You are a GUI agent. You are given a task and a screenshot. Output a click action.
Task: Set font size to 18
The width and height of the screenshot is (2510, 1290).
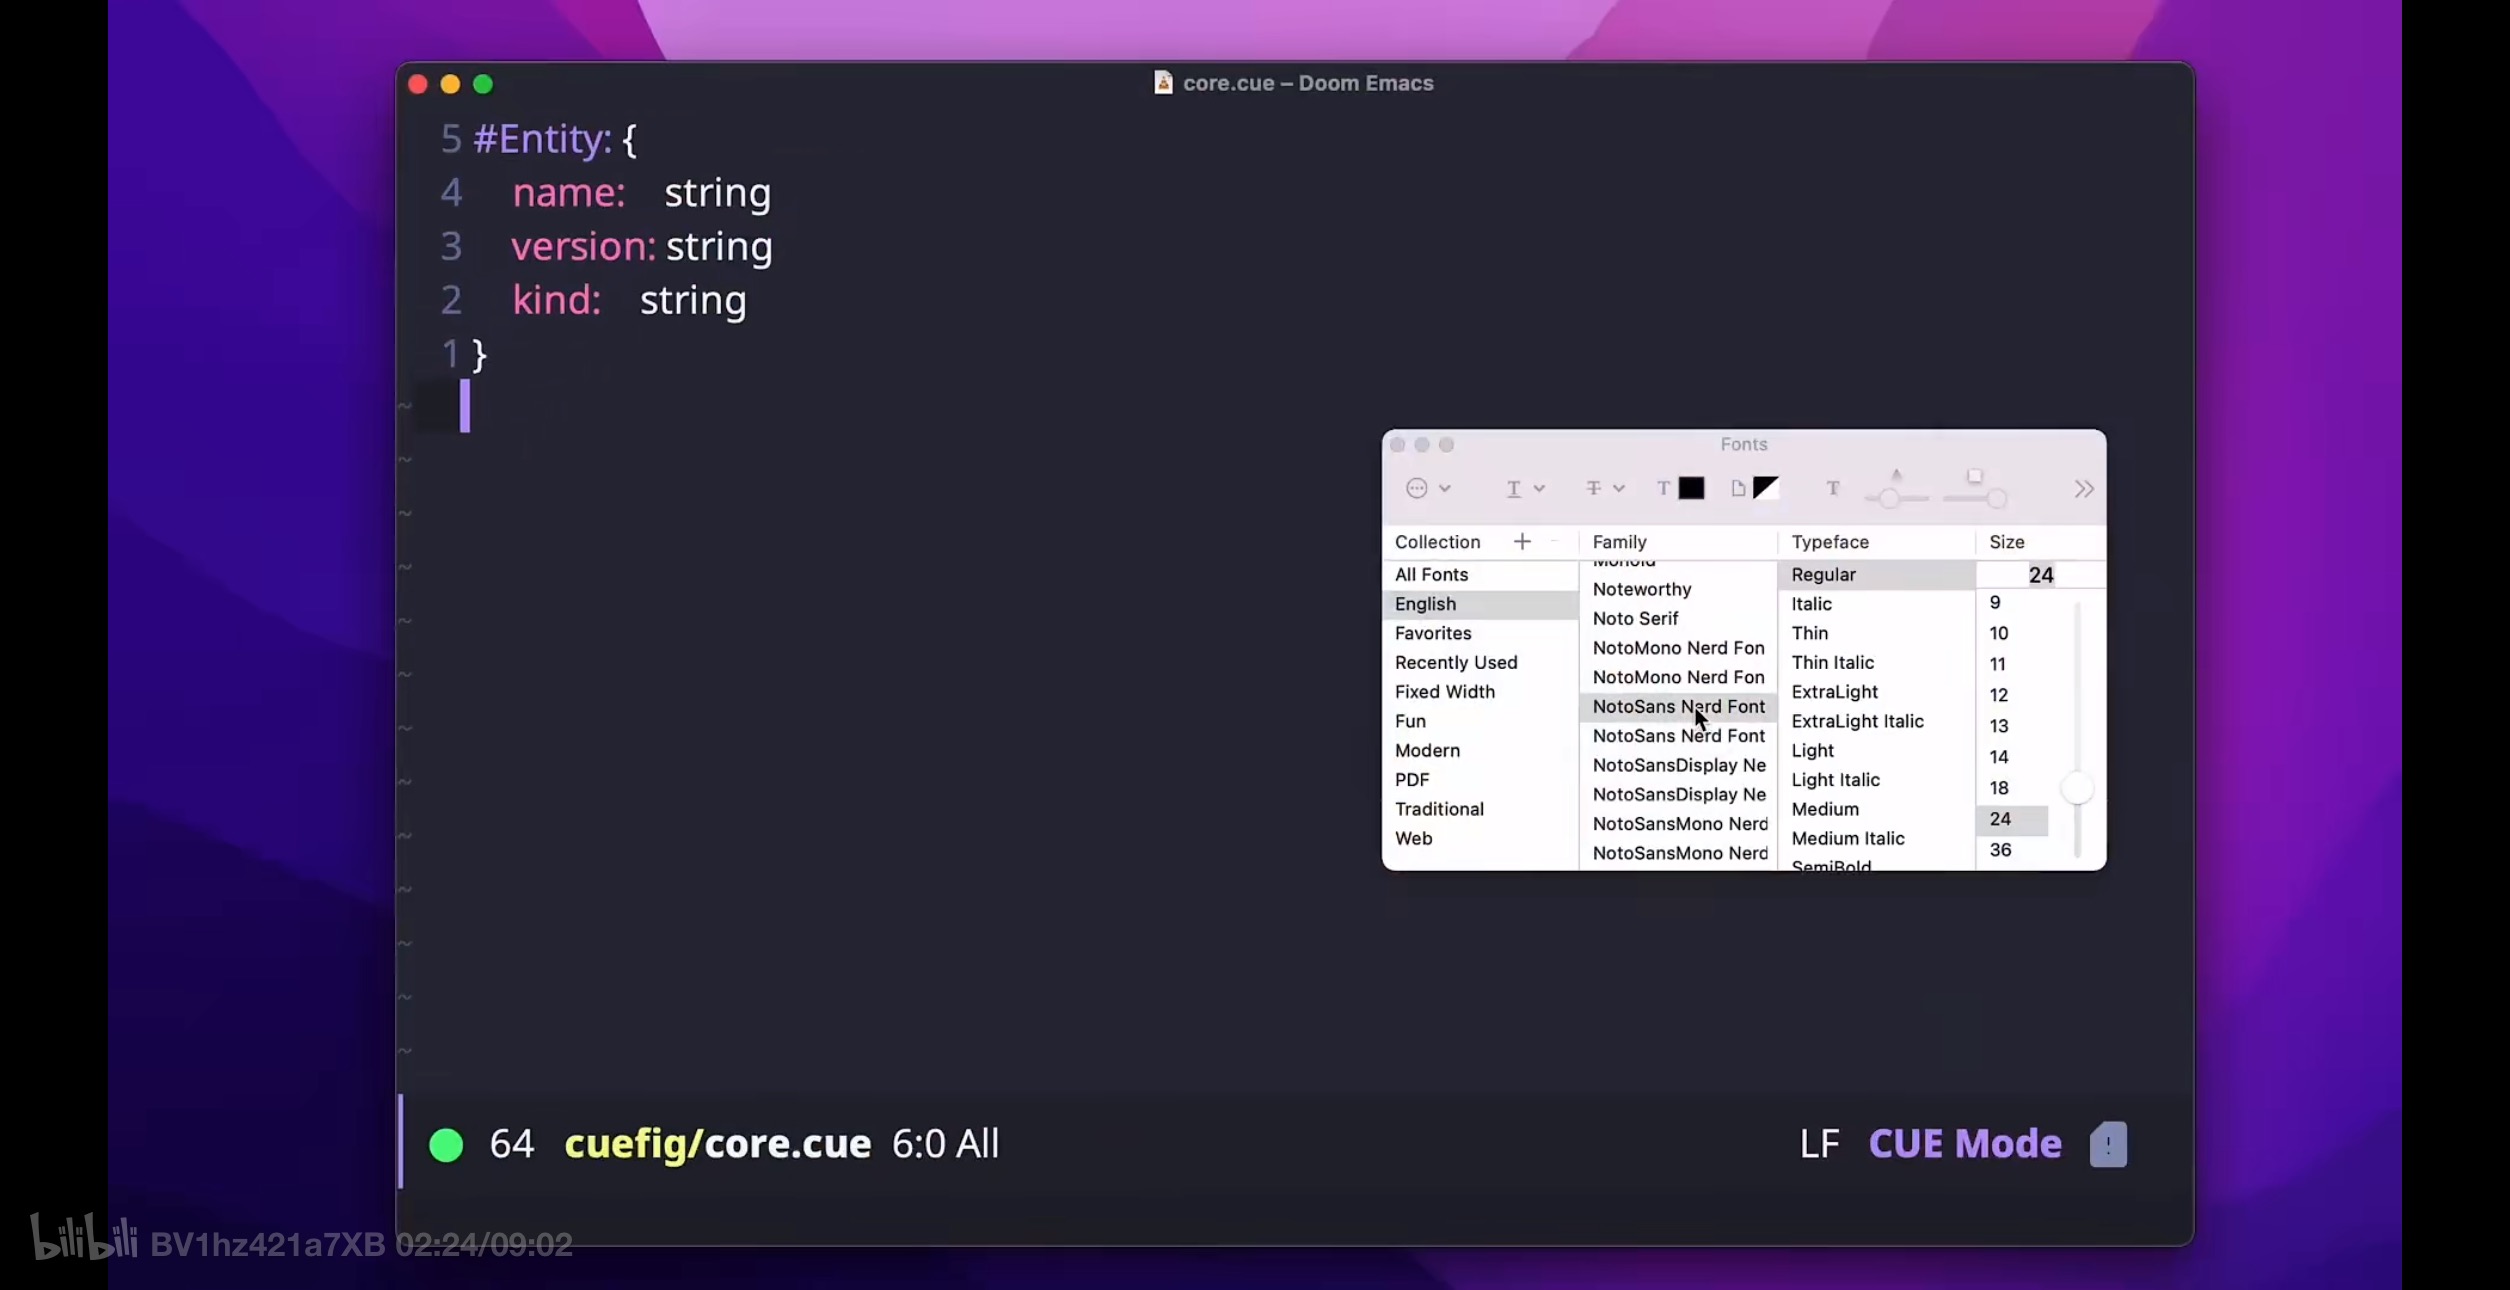[x=2012, y=788]
